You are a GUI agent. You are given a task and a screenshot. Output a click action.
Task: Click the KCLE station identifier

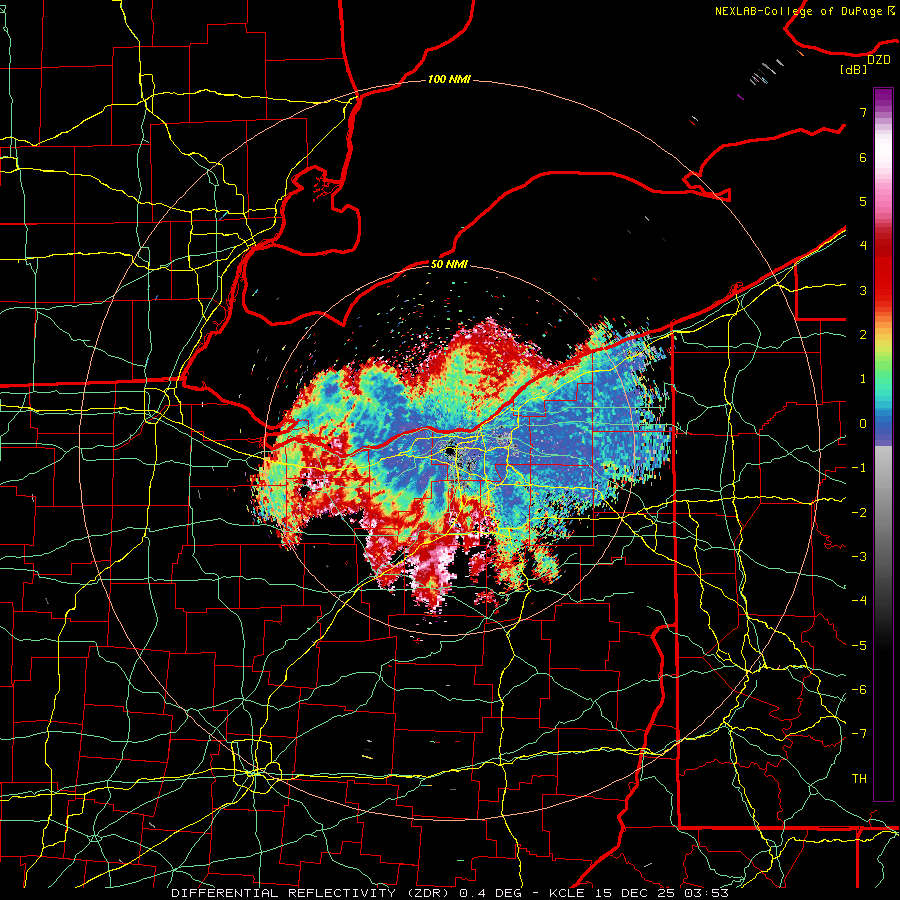[567, 893]
